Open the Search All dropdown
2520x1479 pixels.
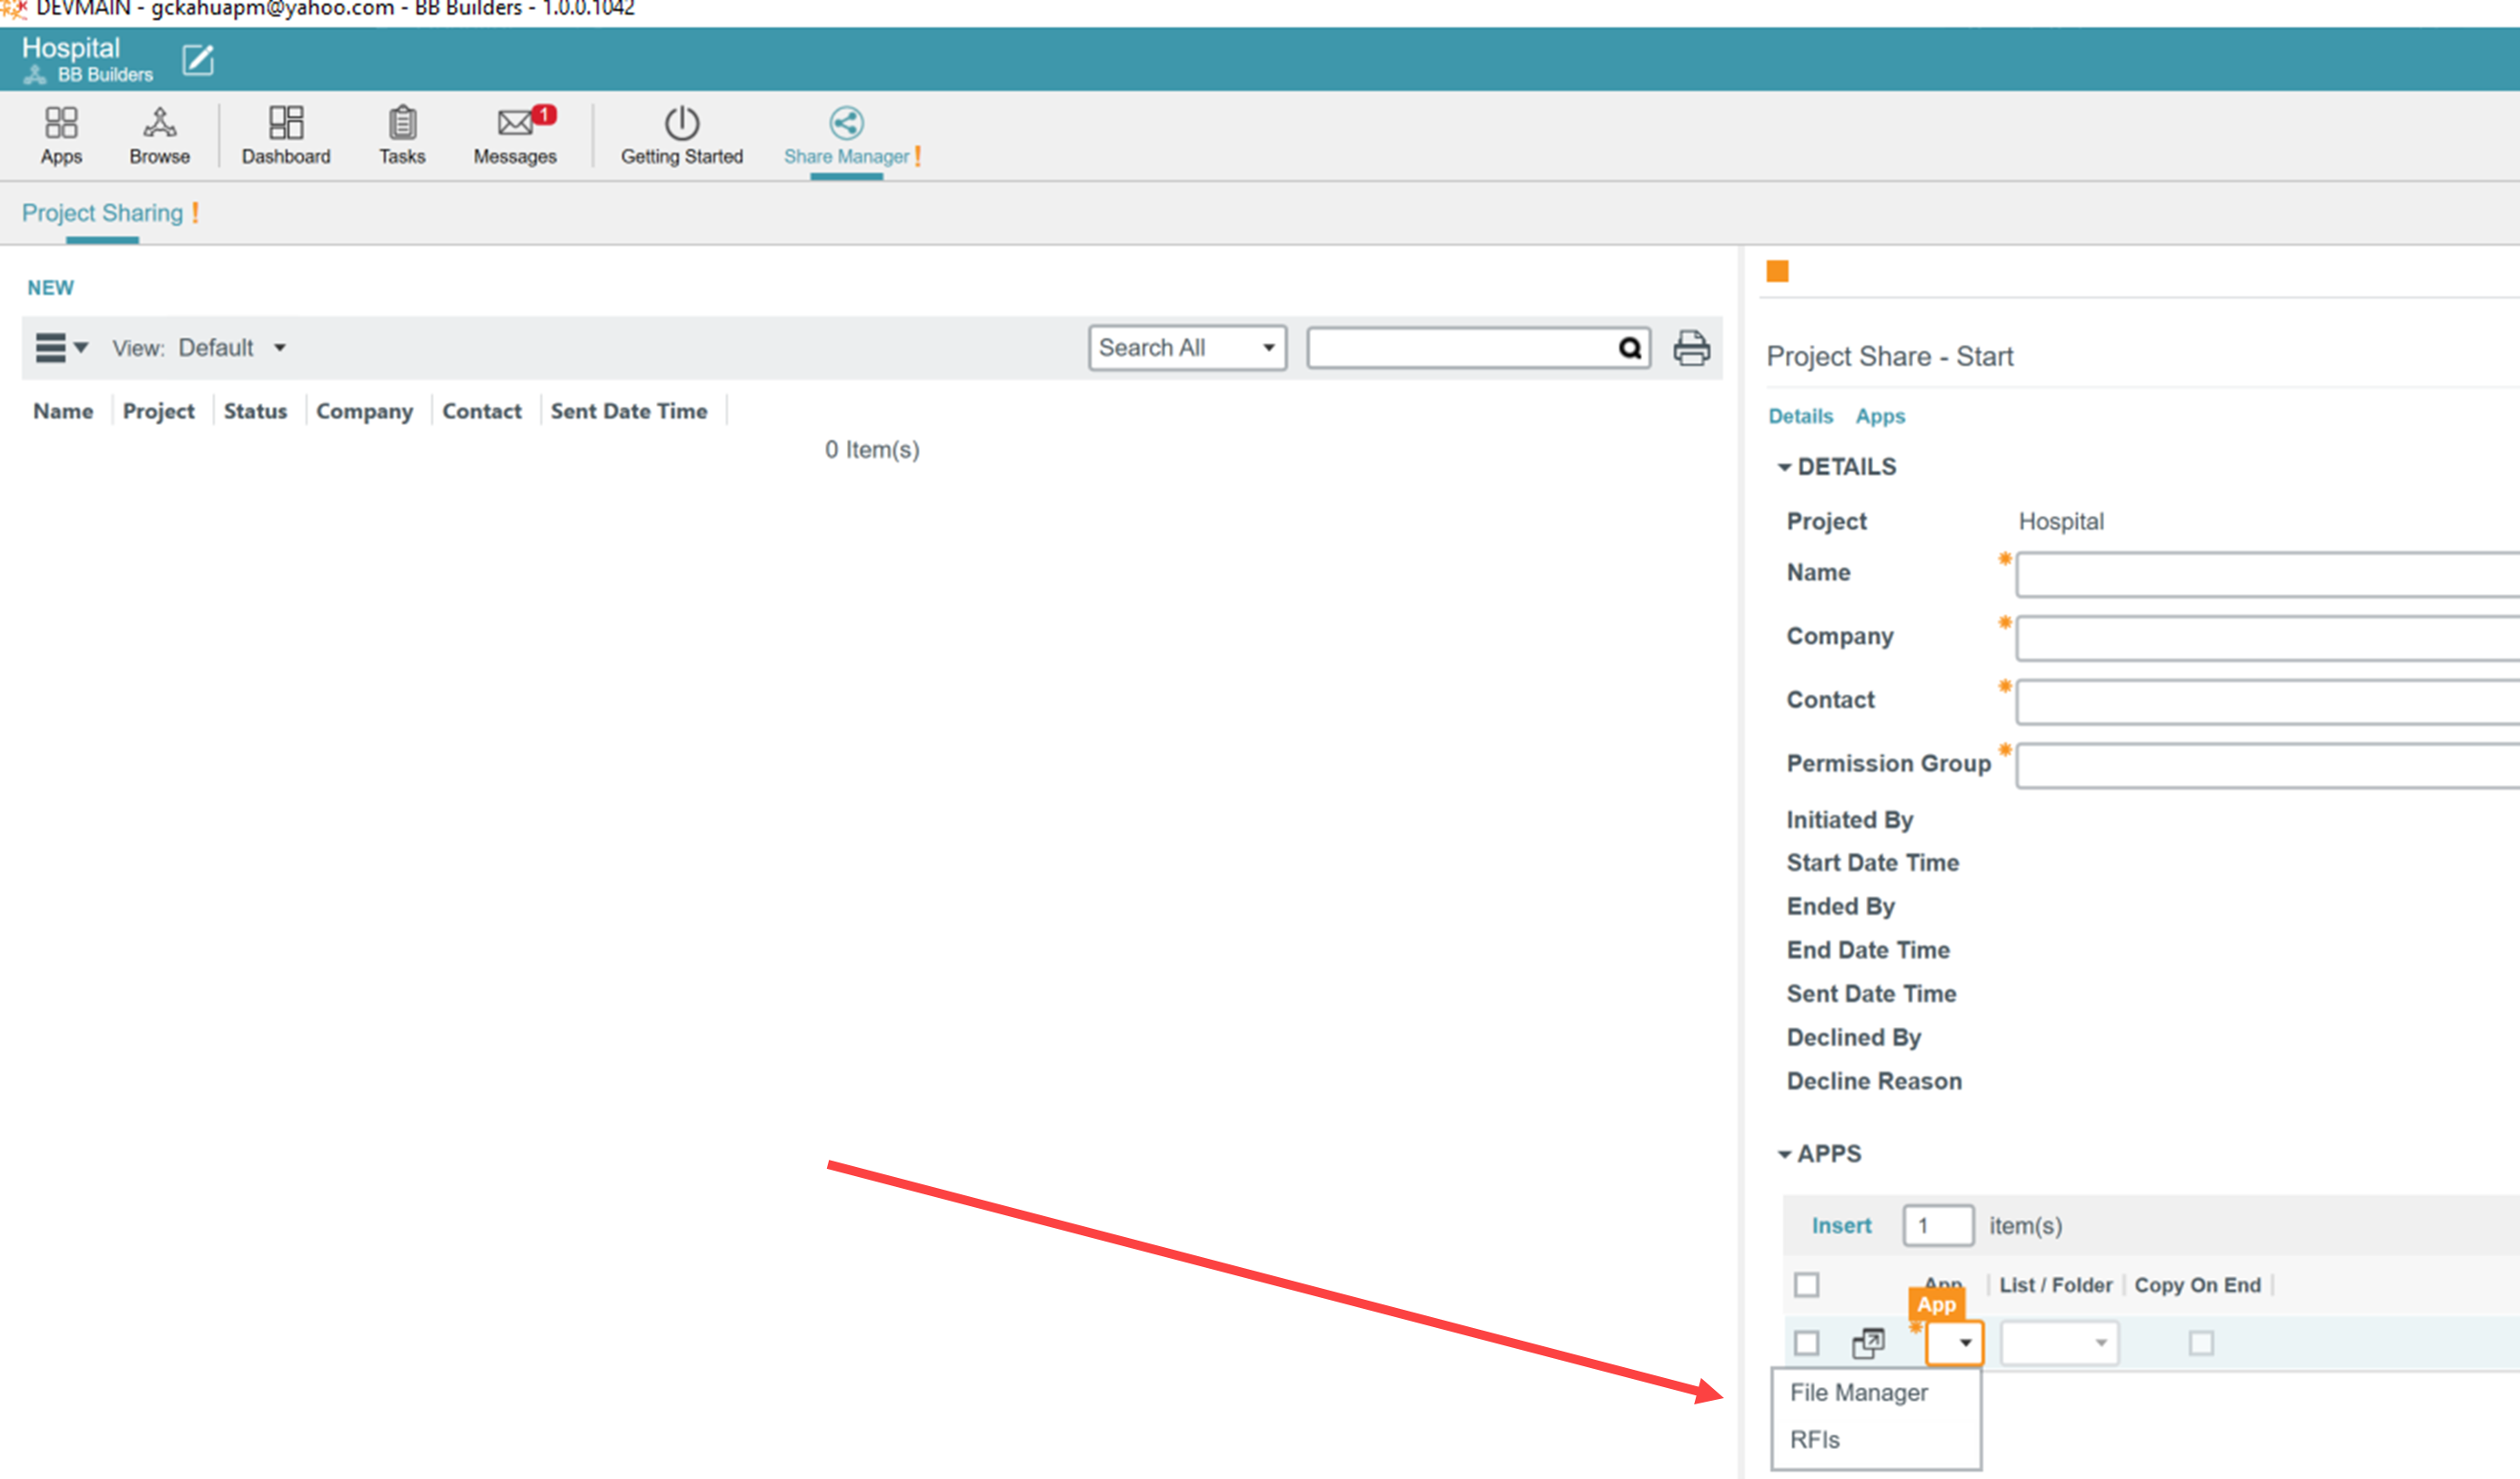pos(1187,348)
